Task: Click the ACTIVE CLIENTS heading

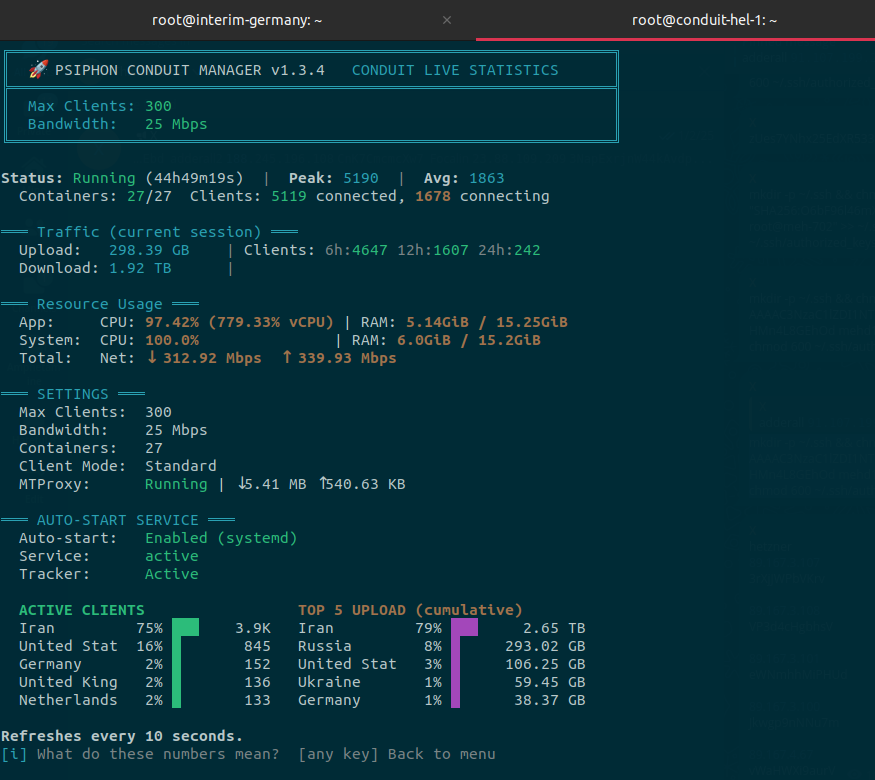Action: click(x=81, y=610)
